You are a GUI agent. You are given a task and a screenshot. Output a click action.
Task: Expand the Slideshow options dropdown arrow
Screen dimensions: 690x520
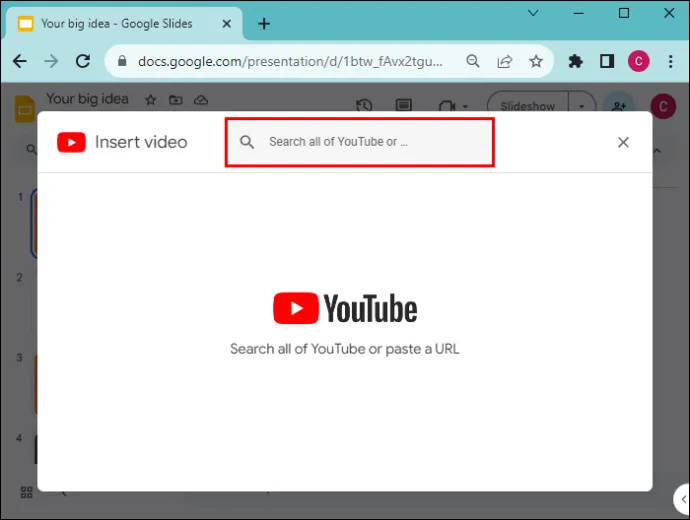pyautogui.click(x=582, y=106)
